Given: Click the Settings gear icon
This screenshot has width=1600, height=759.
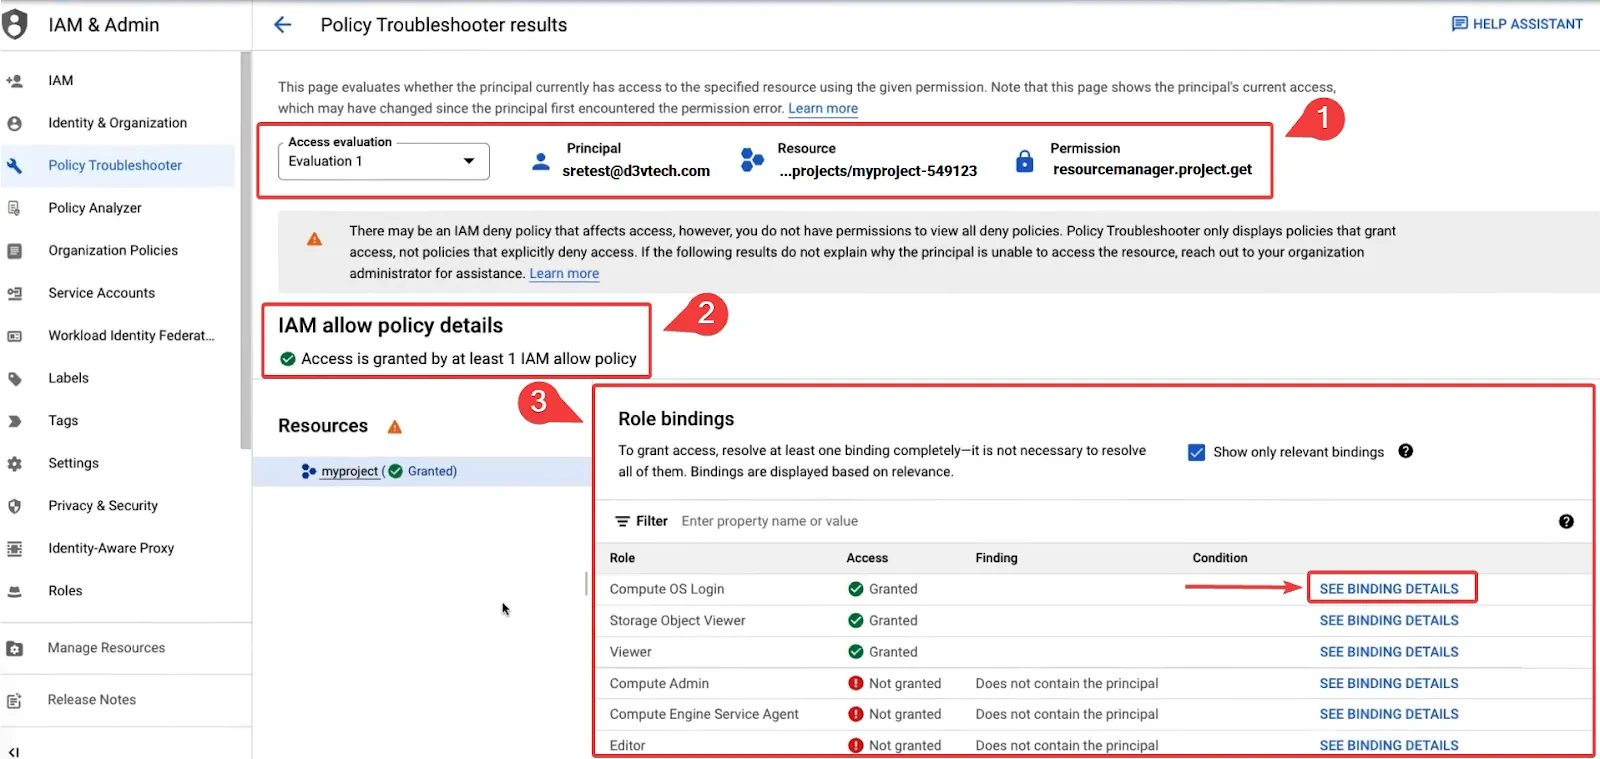Looking at the screenshot, I should [x=14, y=463].
